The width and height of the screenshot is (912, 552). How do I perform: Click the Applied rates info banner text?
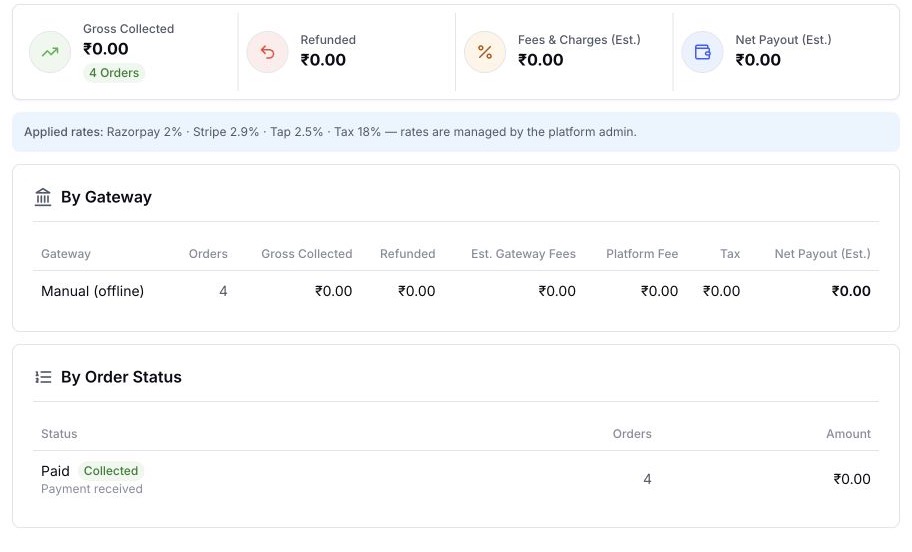pos(330,132)
